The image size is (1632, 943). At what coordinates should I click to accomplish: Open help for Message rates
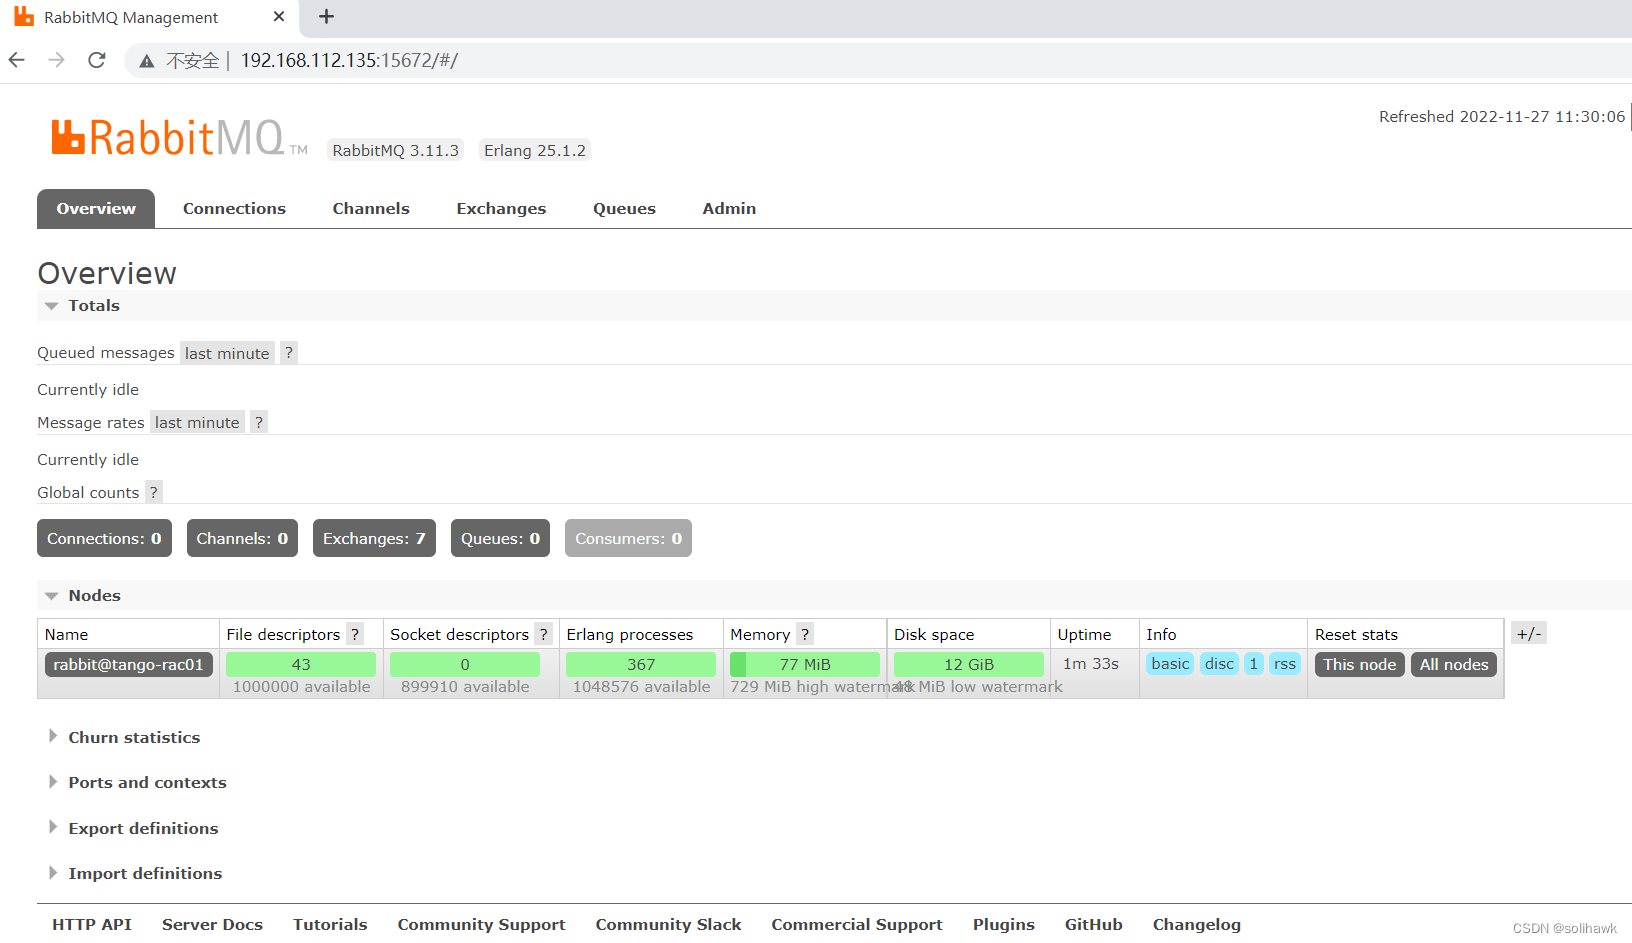pyautogui.click(x=258, y=422)
